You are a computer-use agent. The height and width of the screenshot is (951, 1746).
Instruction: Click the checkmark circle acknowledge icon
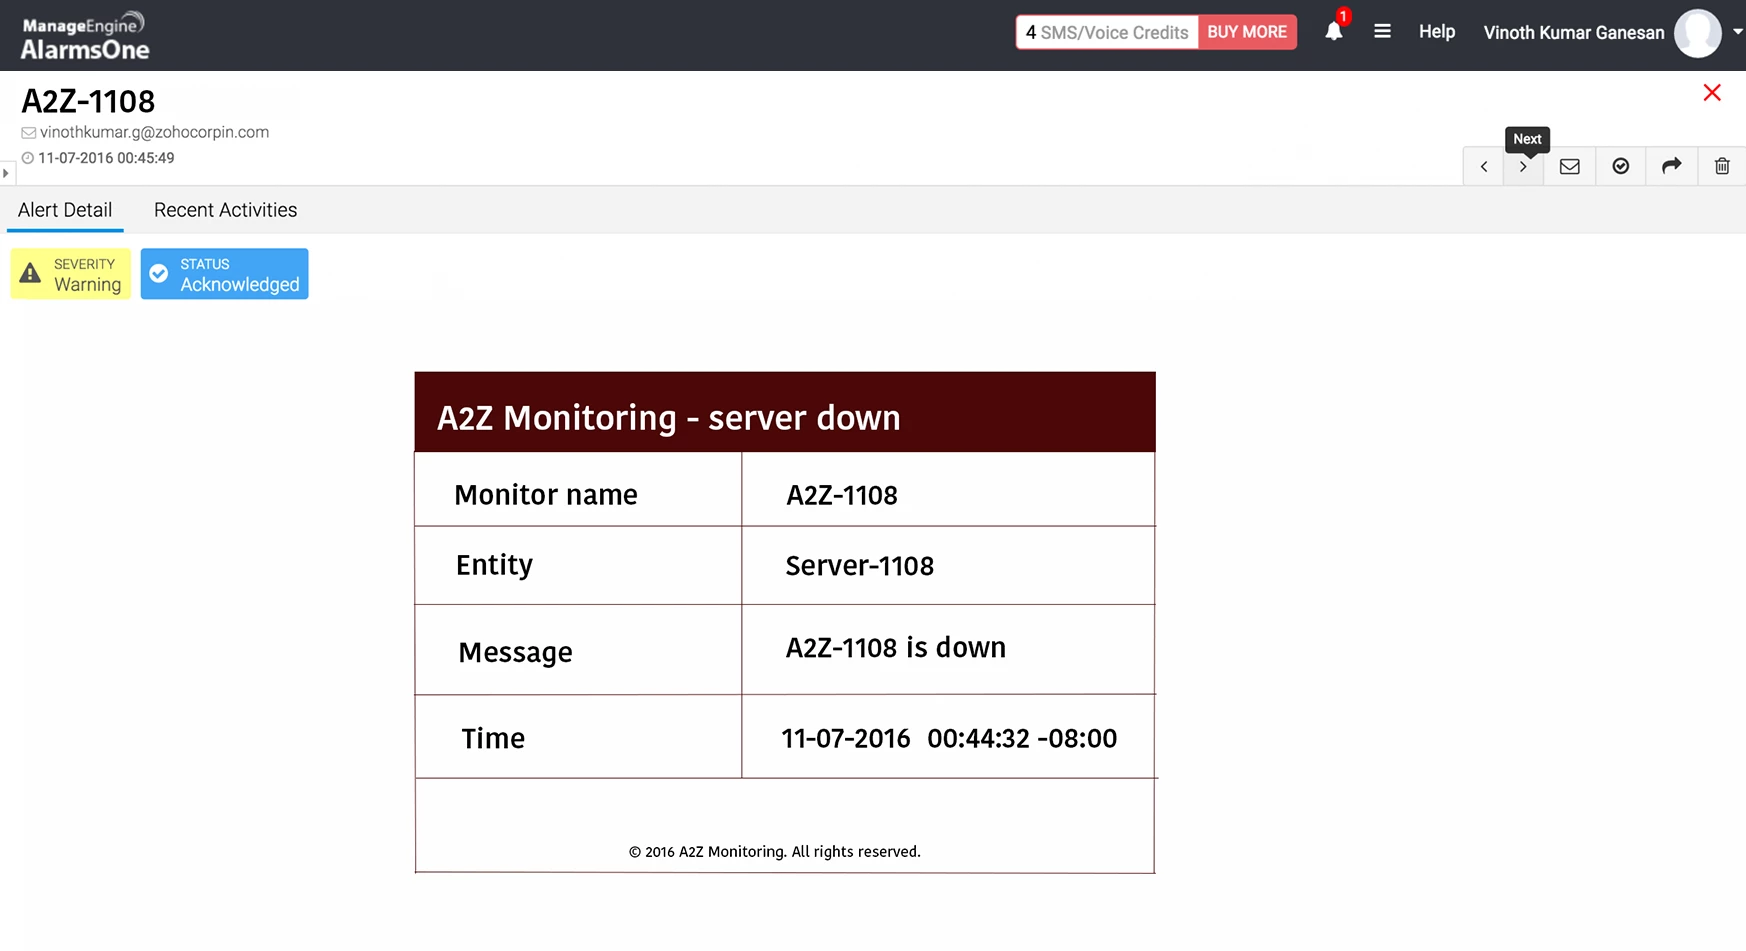[1620, 167]
